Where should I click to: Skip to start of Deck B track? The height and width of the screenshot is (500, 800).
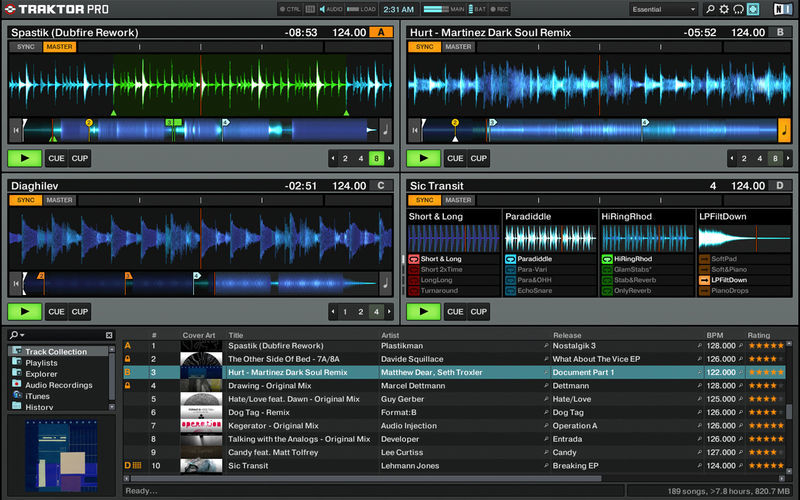coord(415,131)
